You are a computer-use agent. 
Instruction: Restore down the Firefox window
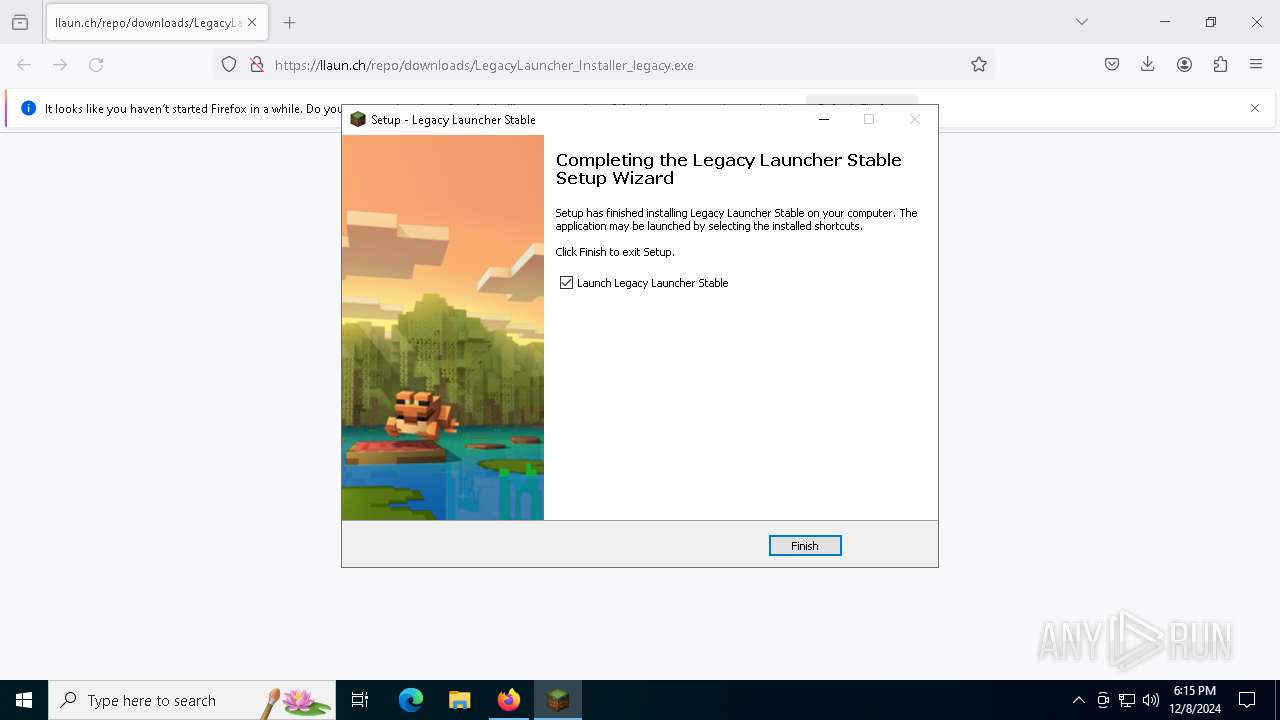click(1211, 22)
